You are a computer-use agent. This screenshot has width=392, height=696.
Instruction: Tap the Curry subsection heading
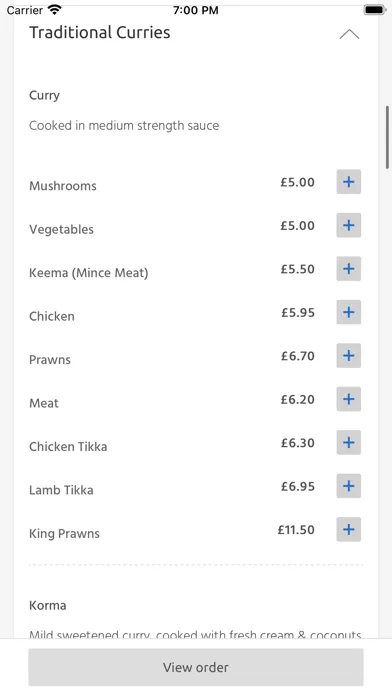pyautogui.click(x=44, y=95)
